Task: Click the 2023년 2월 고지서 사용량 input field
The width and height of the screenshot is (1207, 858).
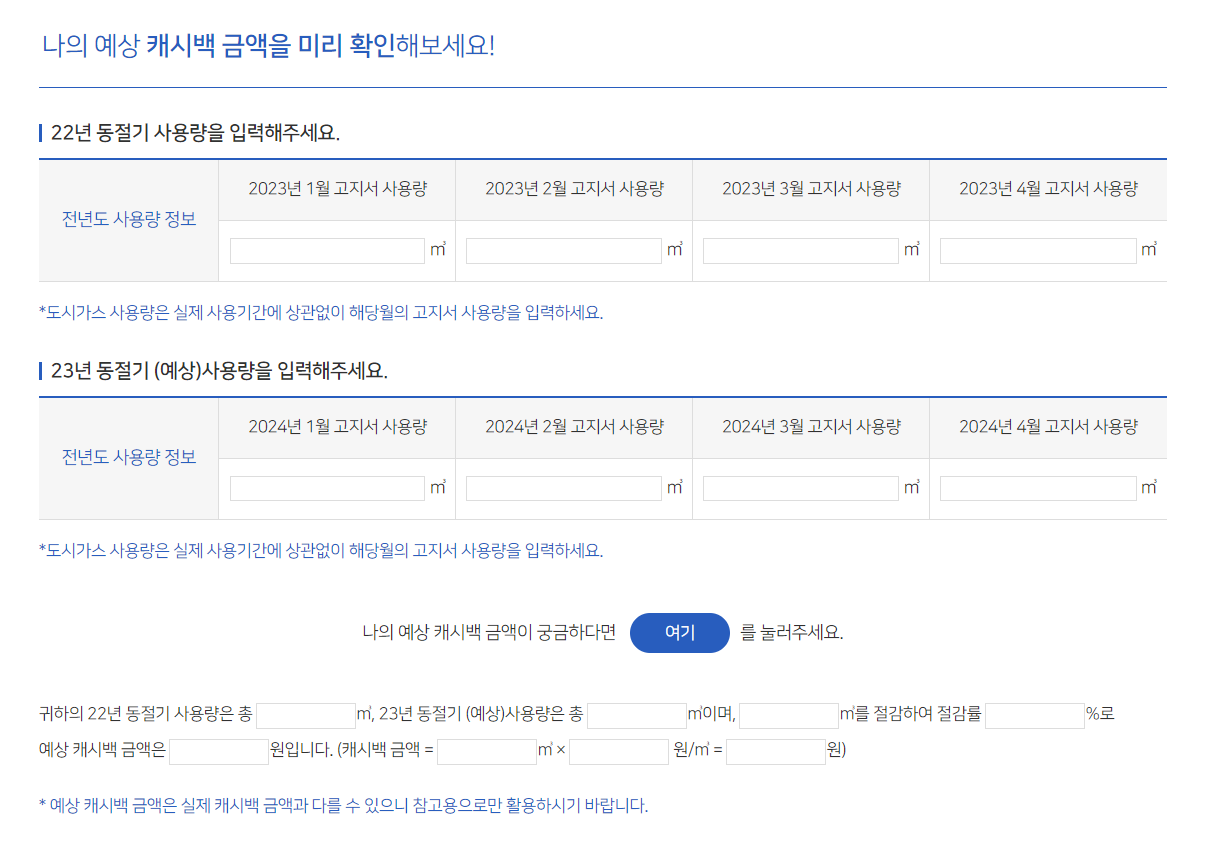Action: 563,250
